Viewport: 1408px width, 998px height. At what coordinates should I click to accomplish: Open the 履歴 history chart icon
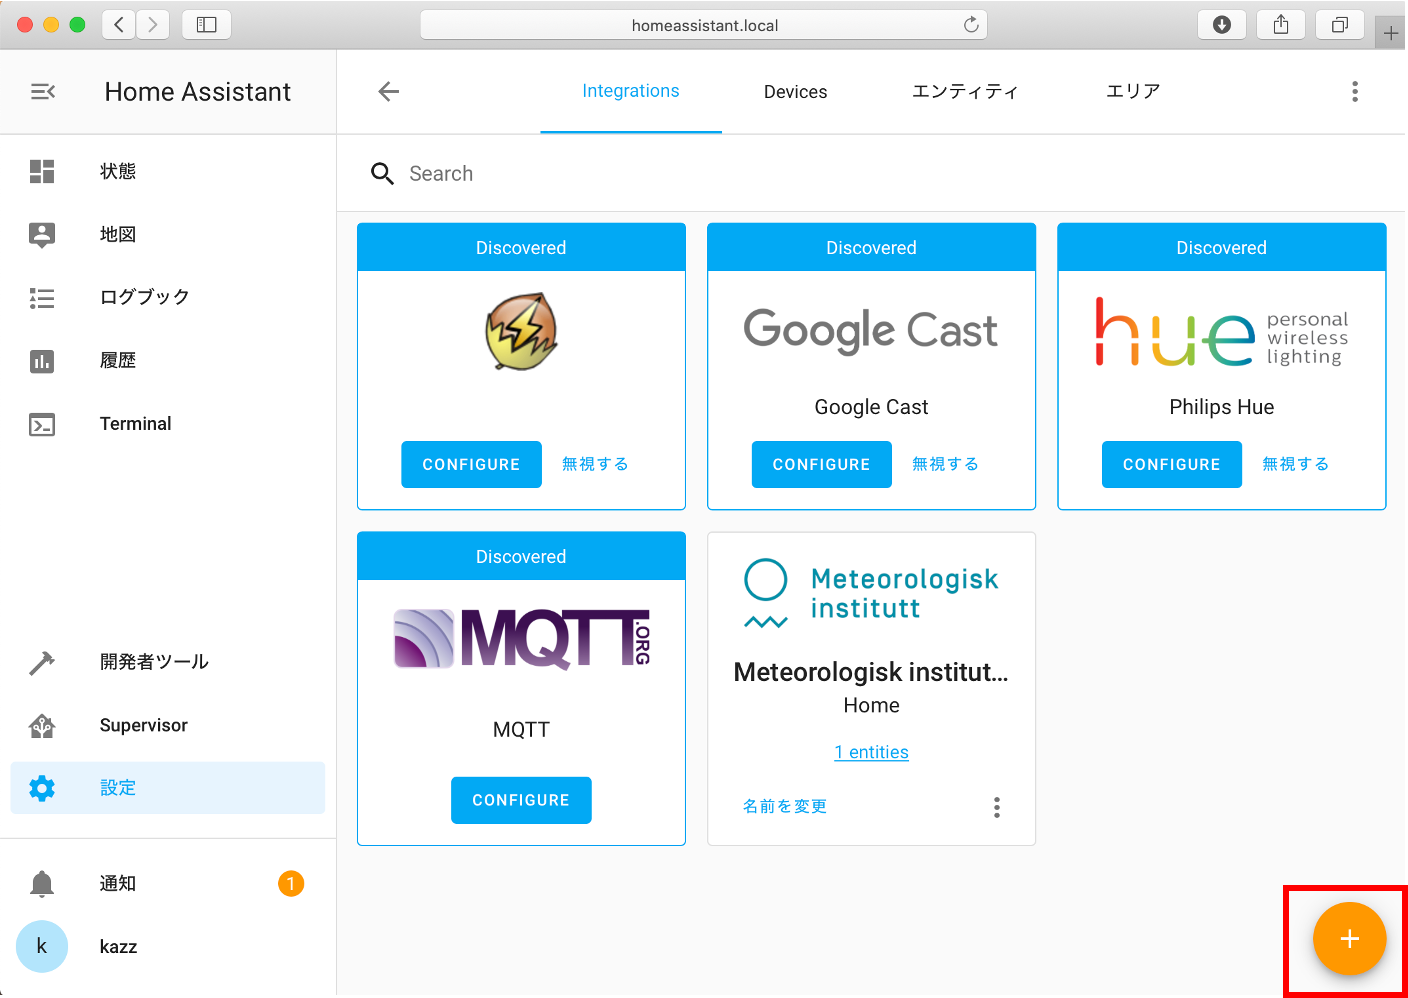point(42,361)
